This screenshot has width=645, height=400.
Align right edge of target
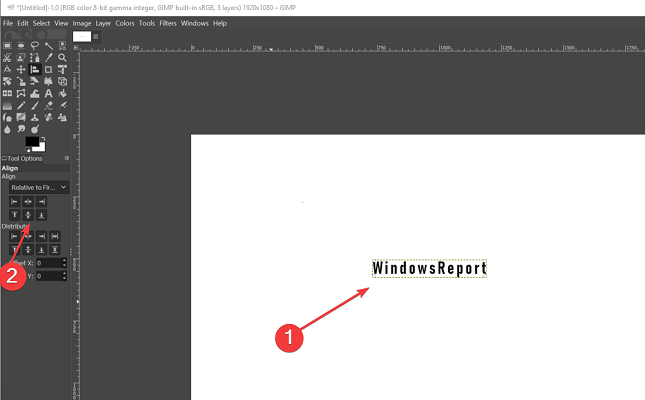(x=41, y=202)
